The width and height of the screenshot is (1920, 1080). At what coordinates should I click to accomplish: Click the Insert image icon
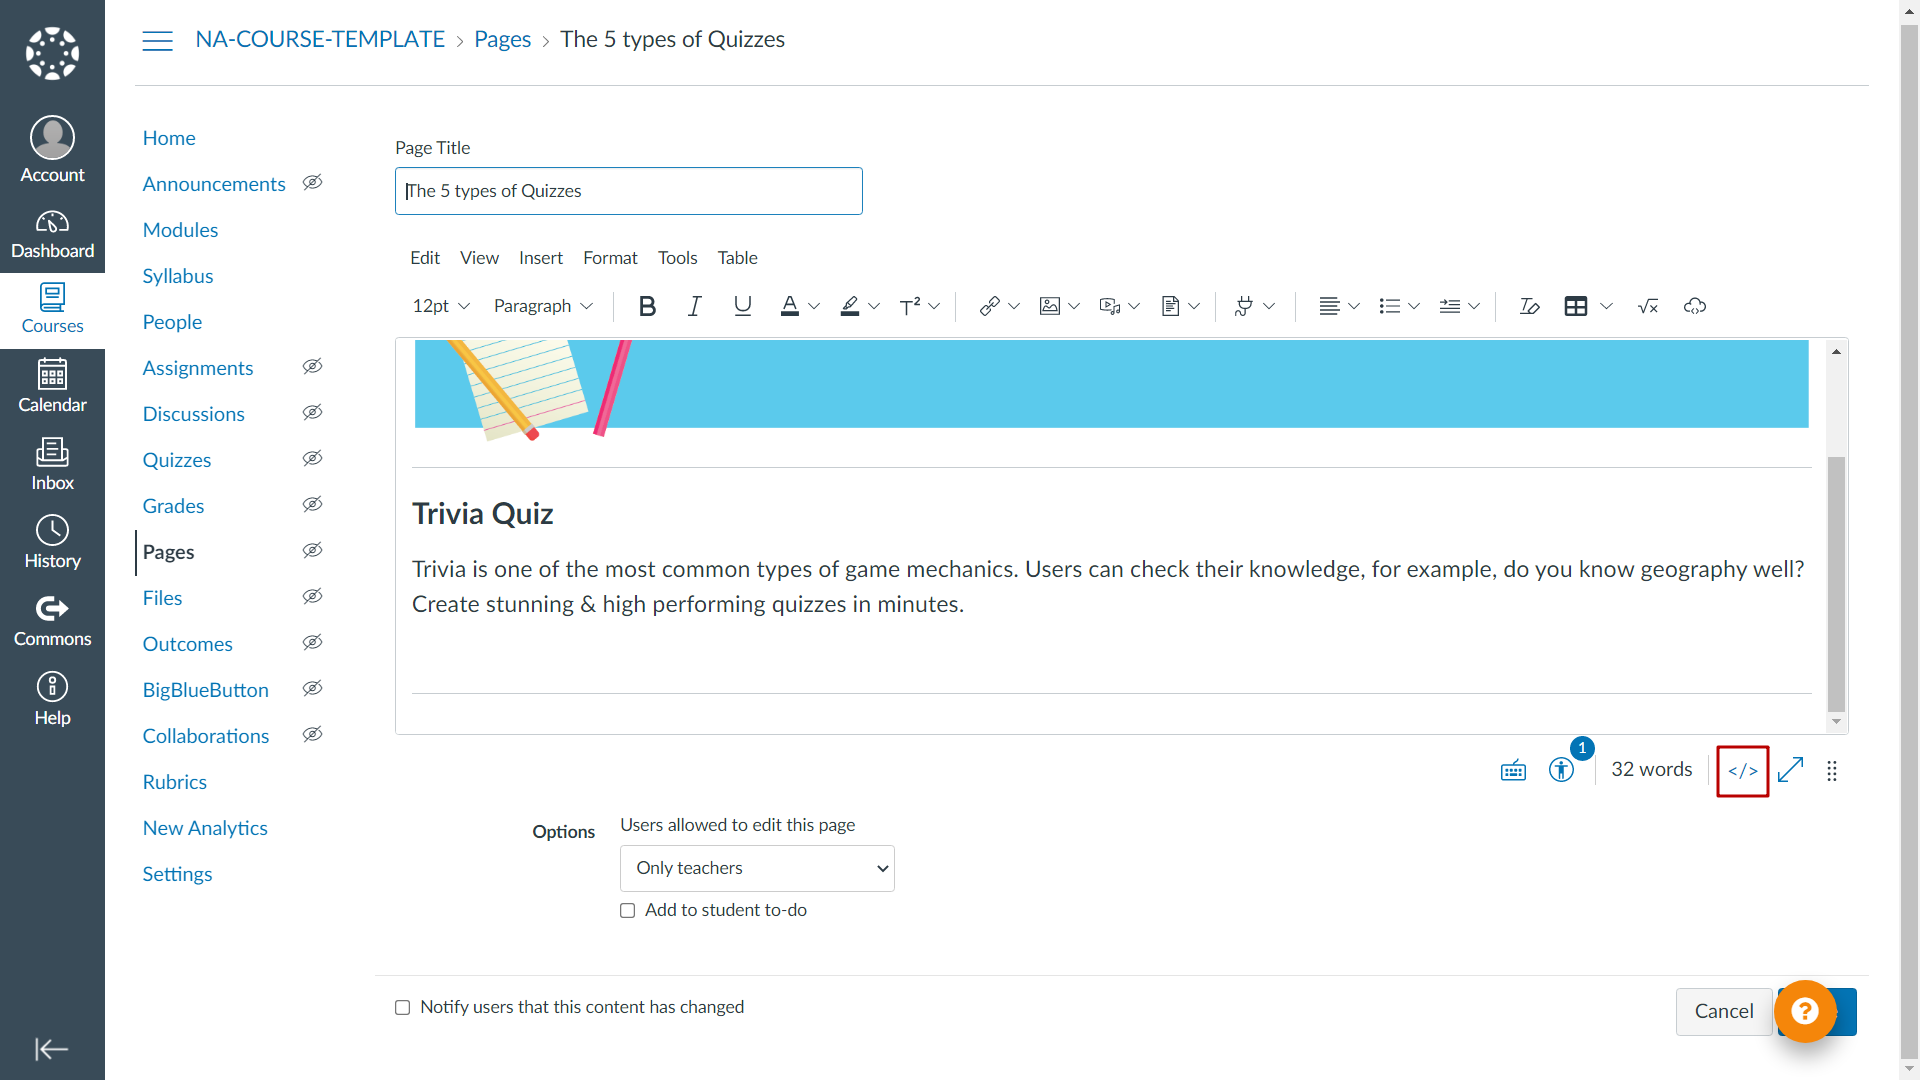point(1051,306)
